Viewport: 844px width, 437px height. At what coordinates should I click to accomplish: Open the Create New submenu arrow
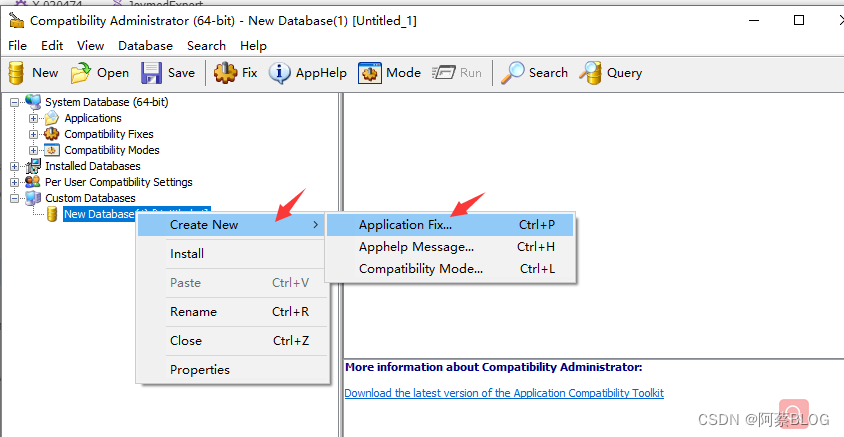316,224
